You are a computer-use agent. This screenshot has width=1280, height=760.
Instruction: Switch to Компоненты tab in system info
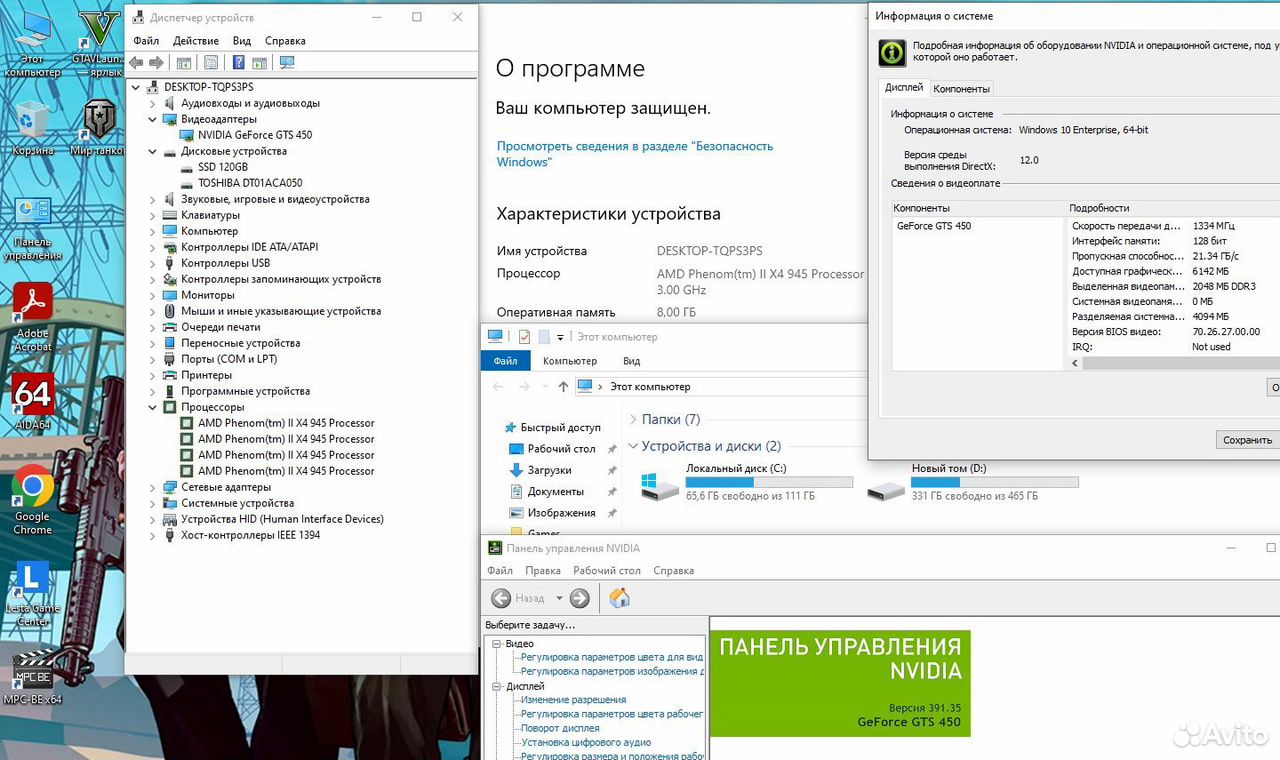961,89
